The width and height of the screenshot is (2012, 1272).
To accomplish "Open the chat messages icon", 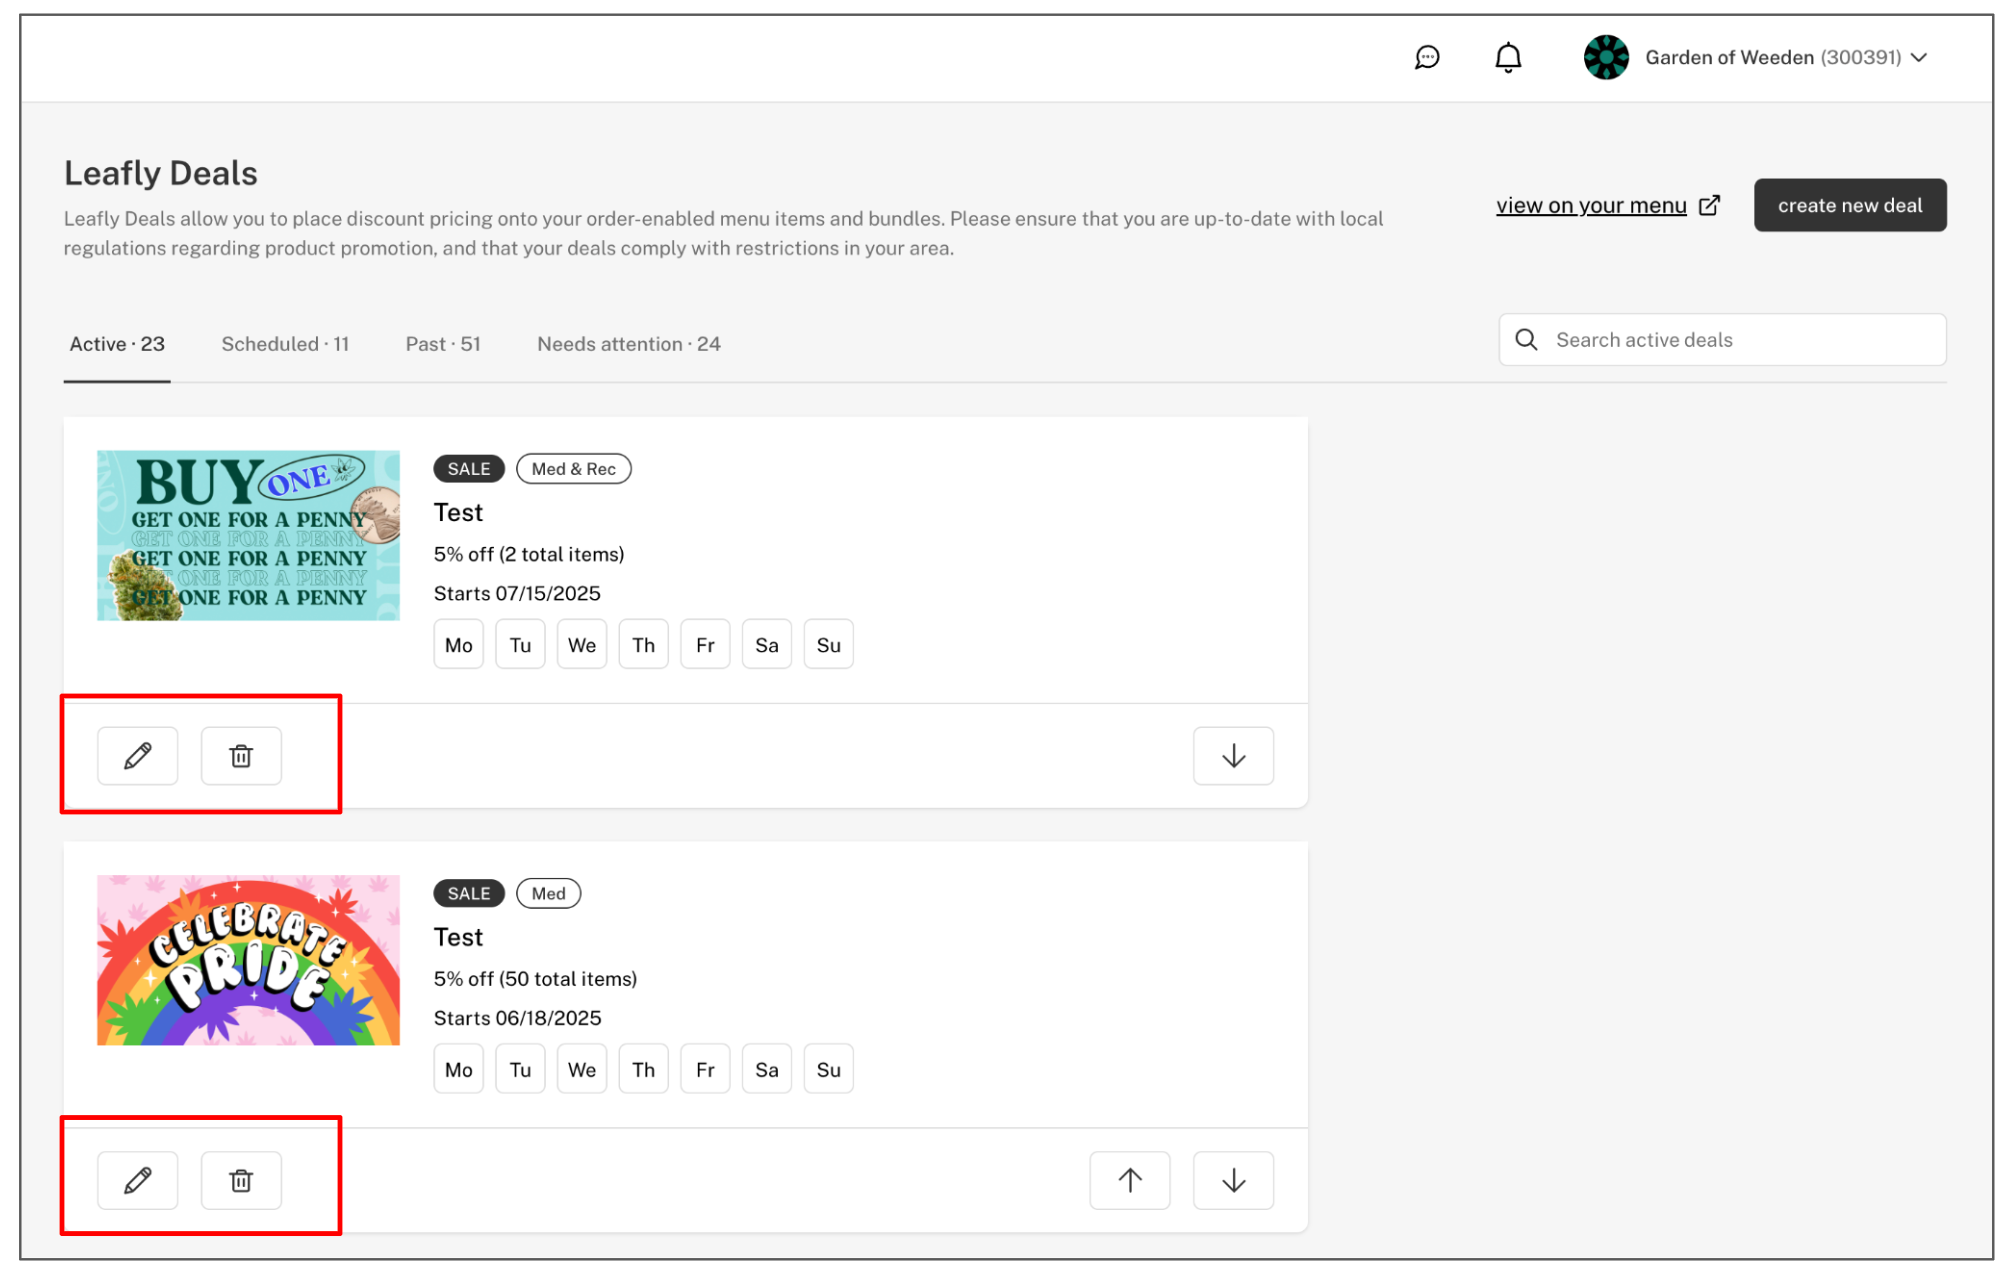I will pos(1426,57).
